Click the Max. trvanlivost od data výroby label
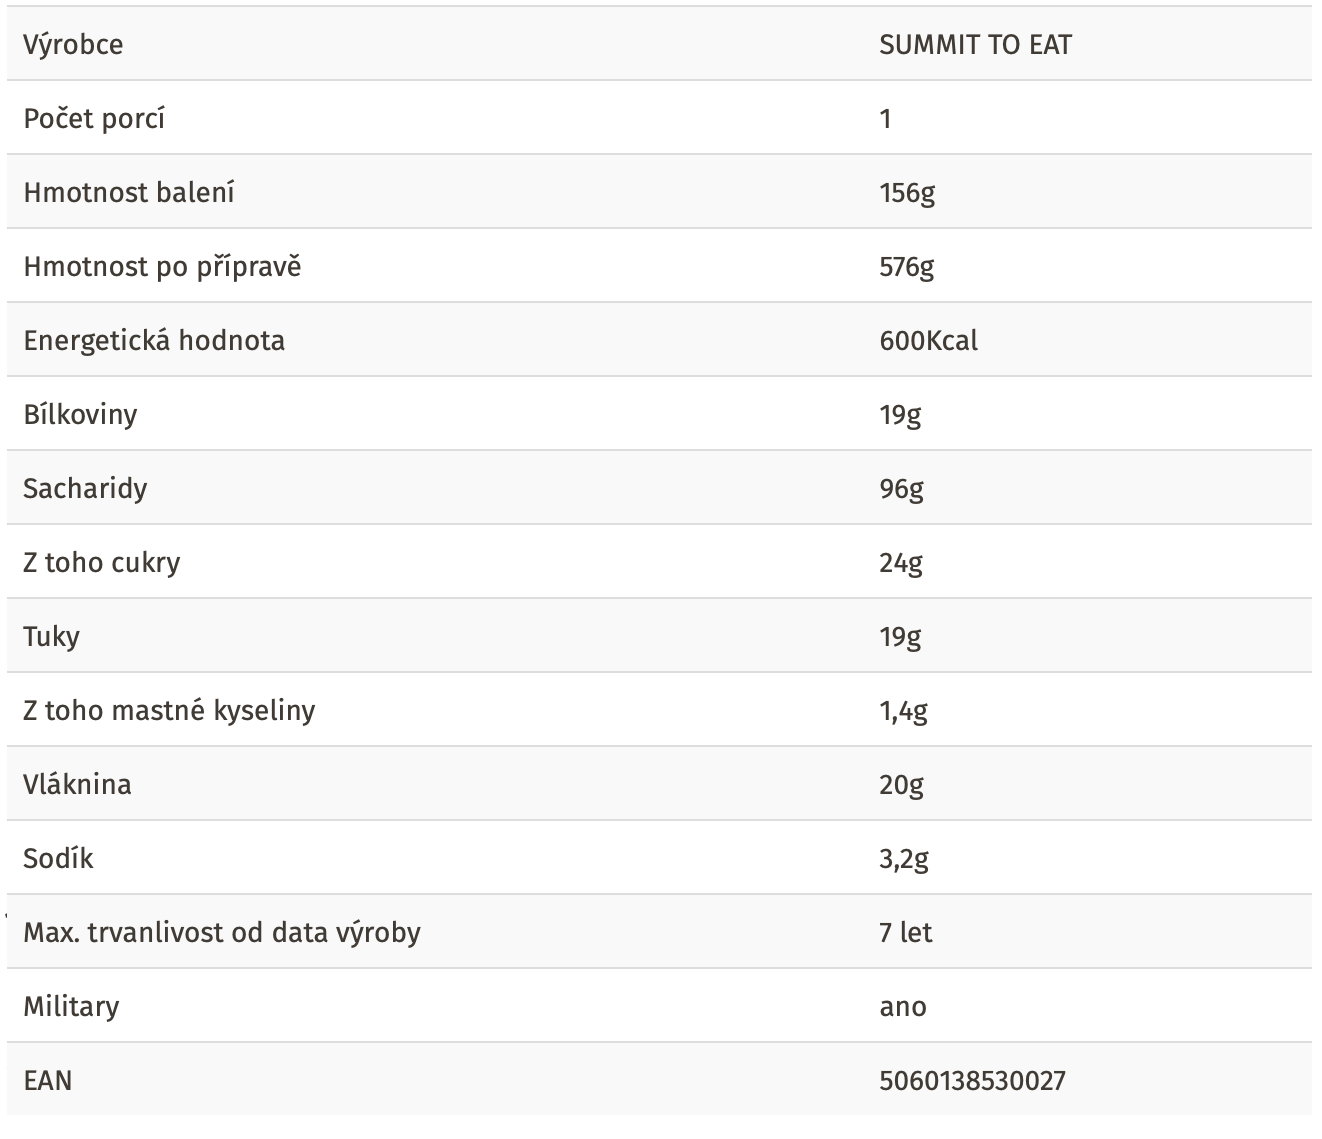 coord(222,933)
